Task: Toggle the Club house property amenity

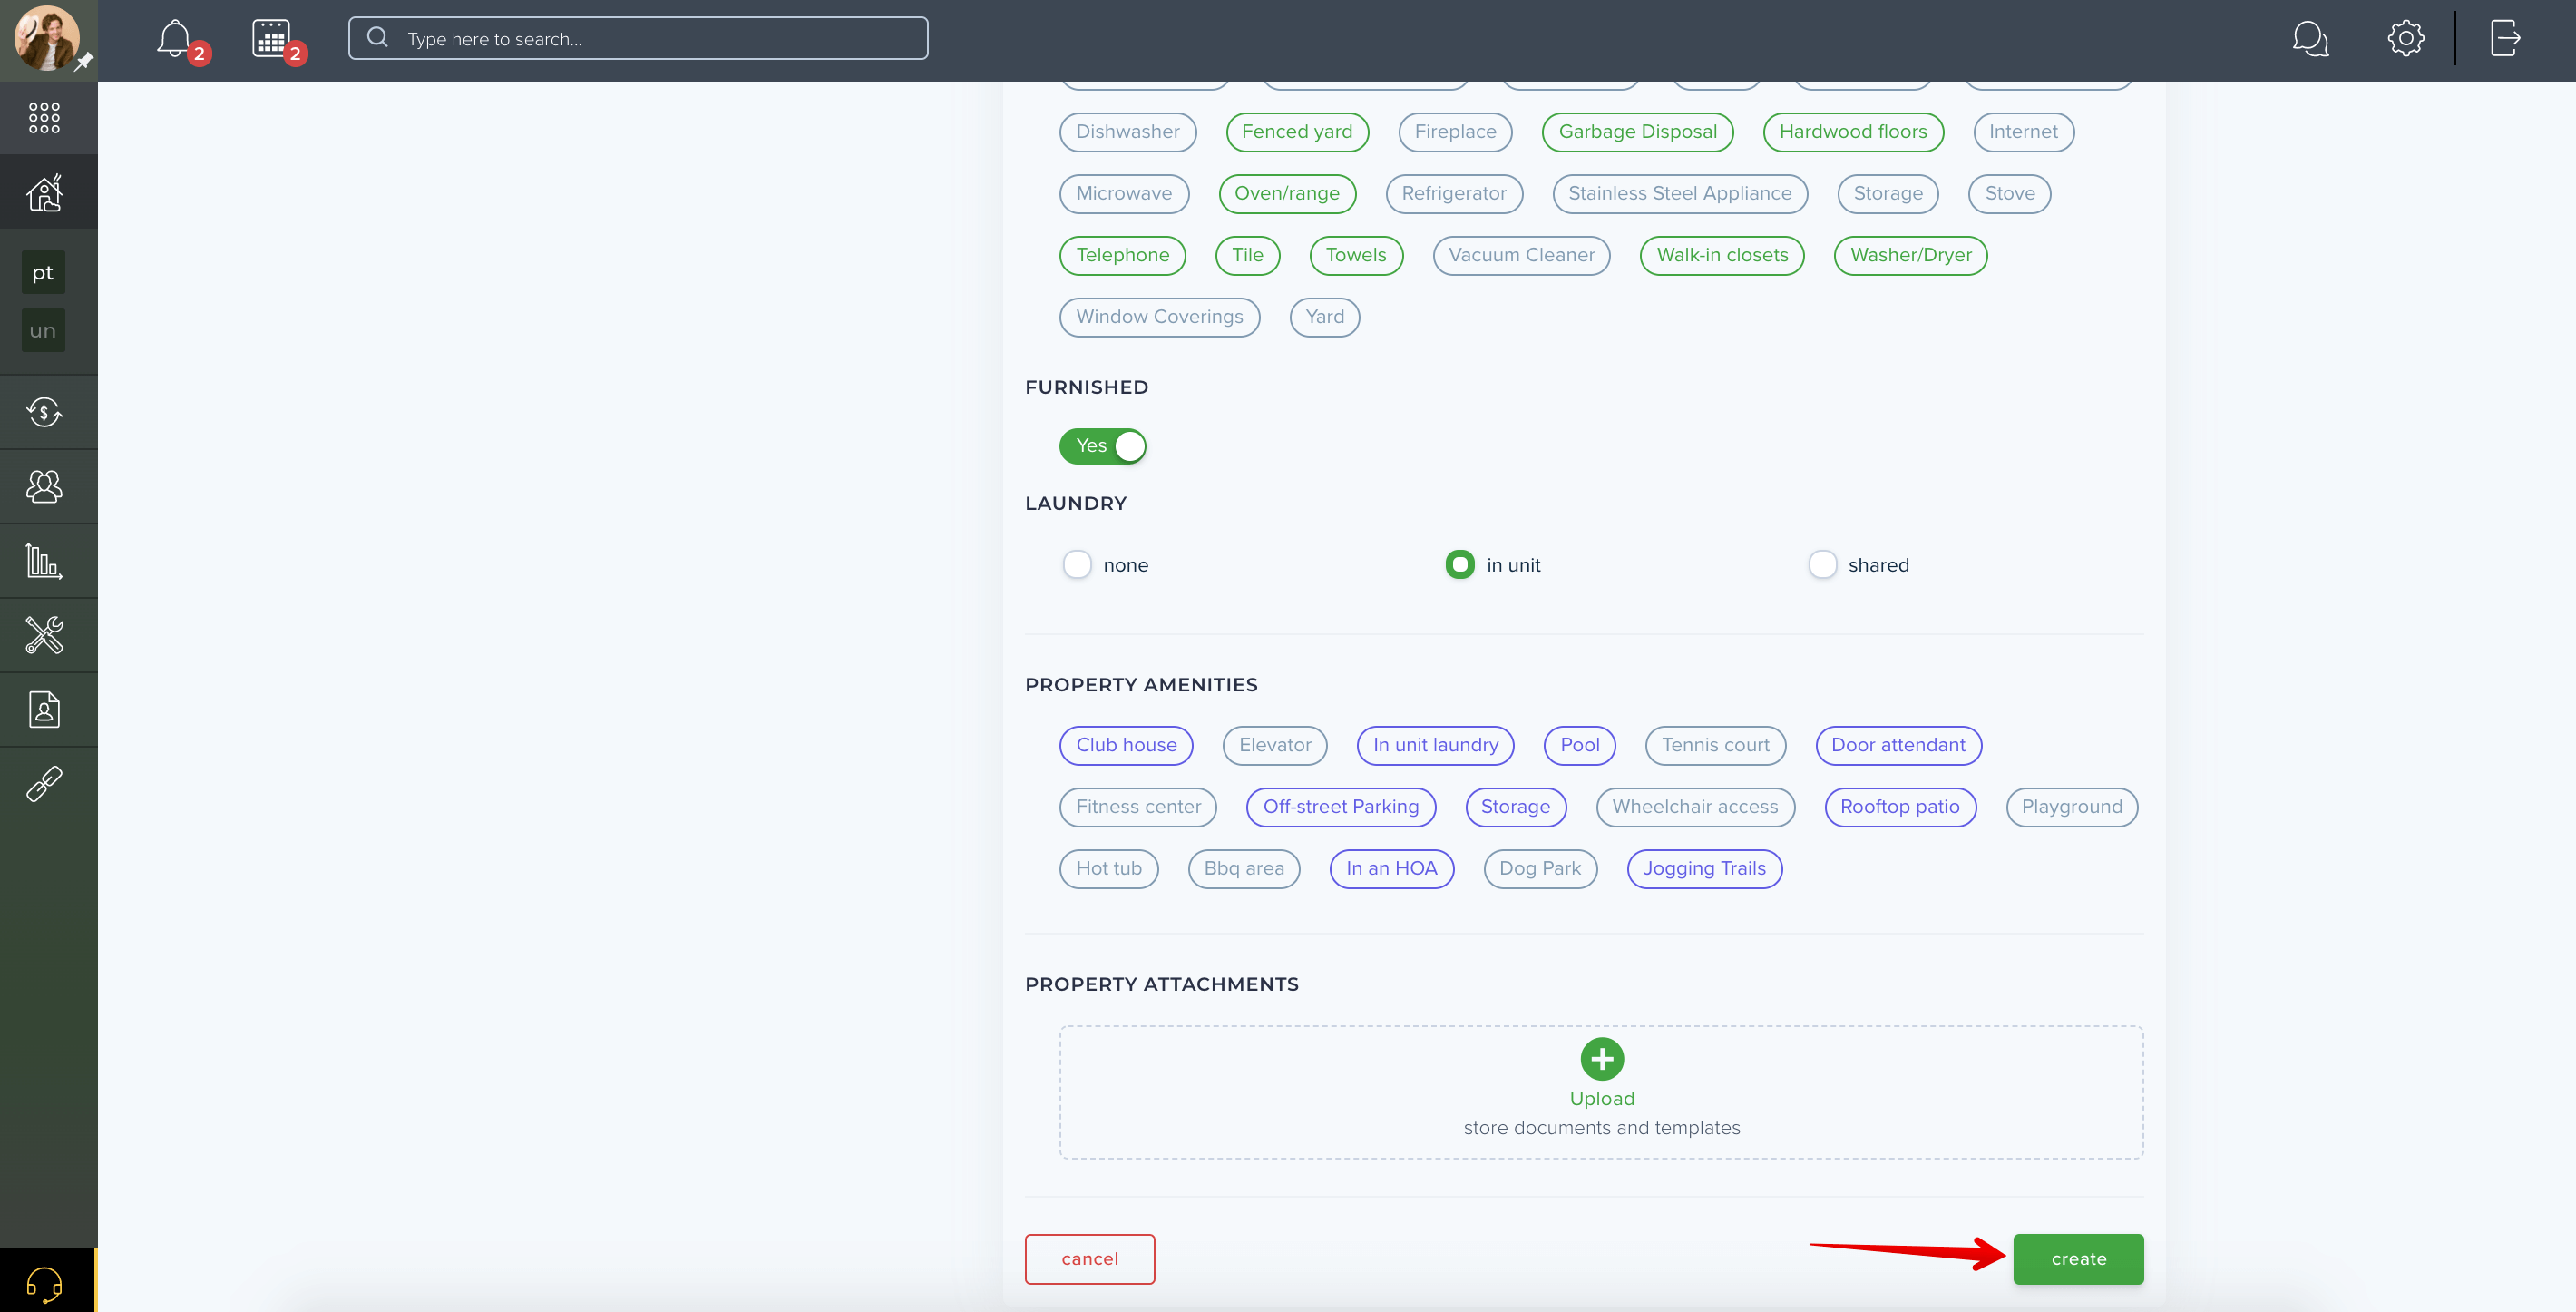Action: (x=1126, y=745)
